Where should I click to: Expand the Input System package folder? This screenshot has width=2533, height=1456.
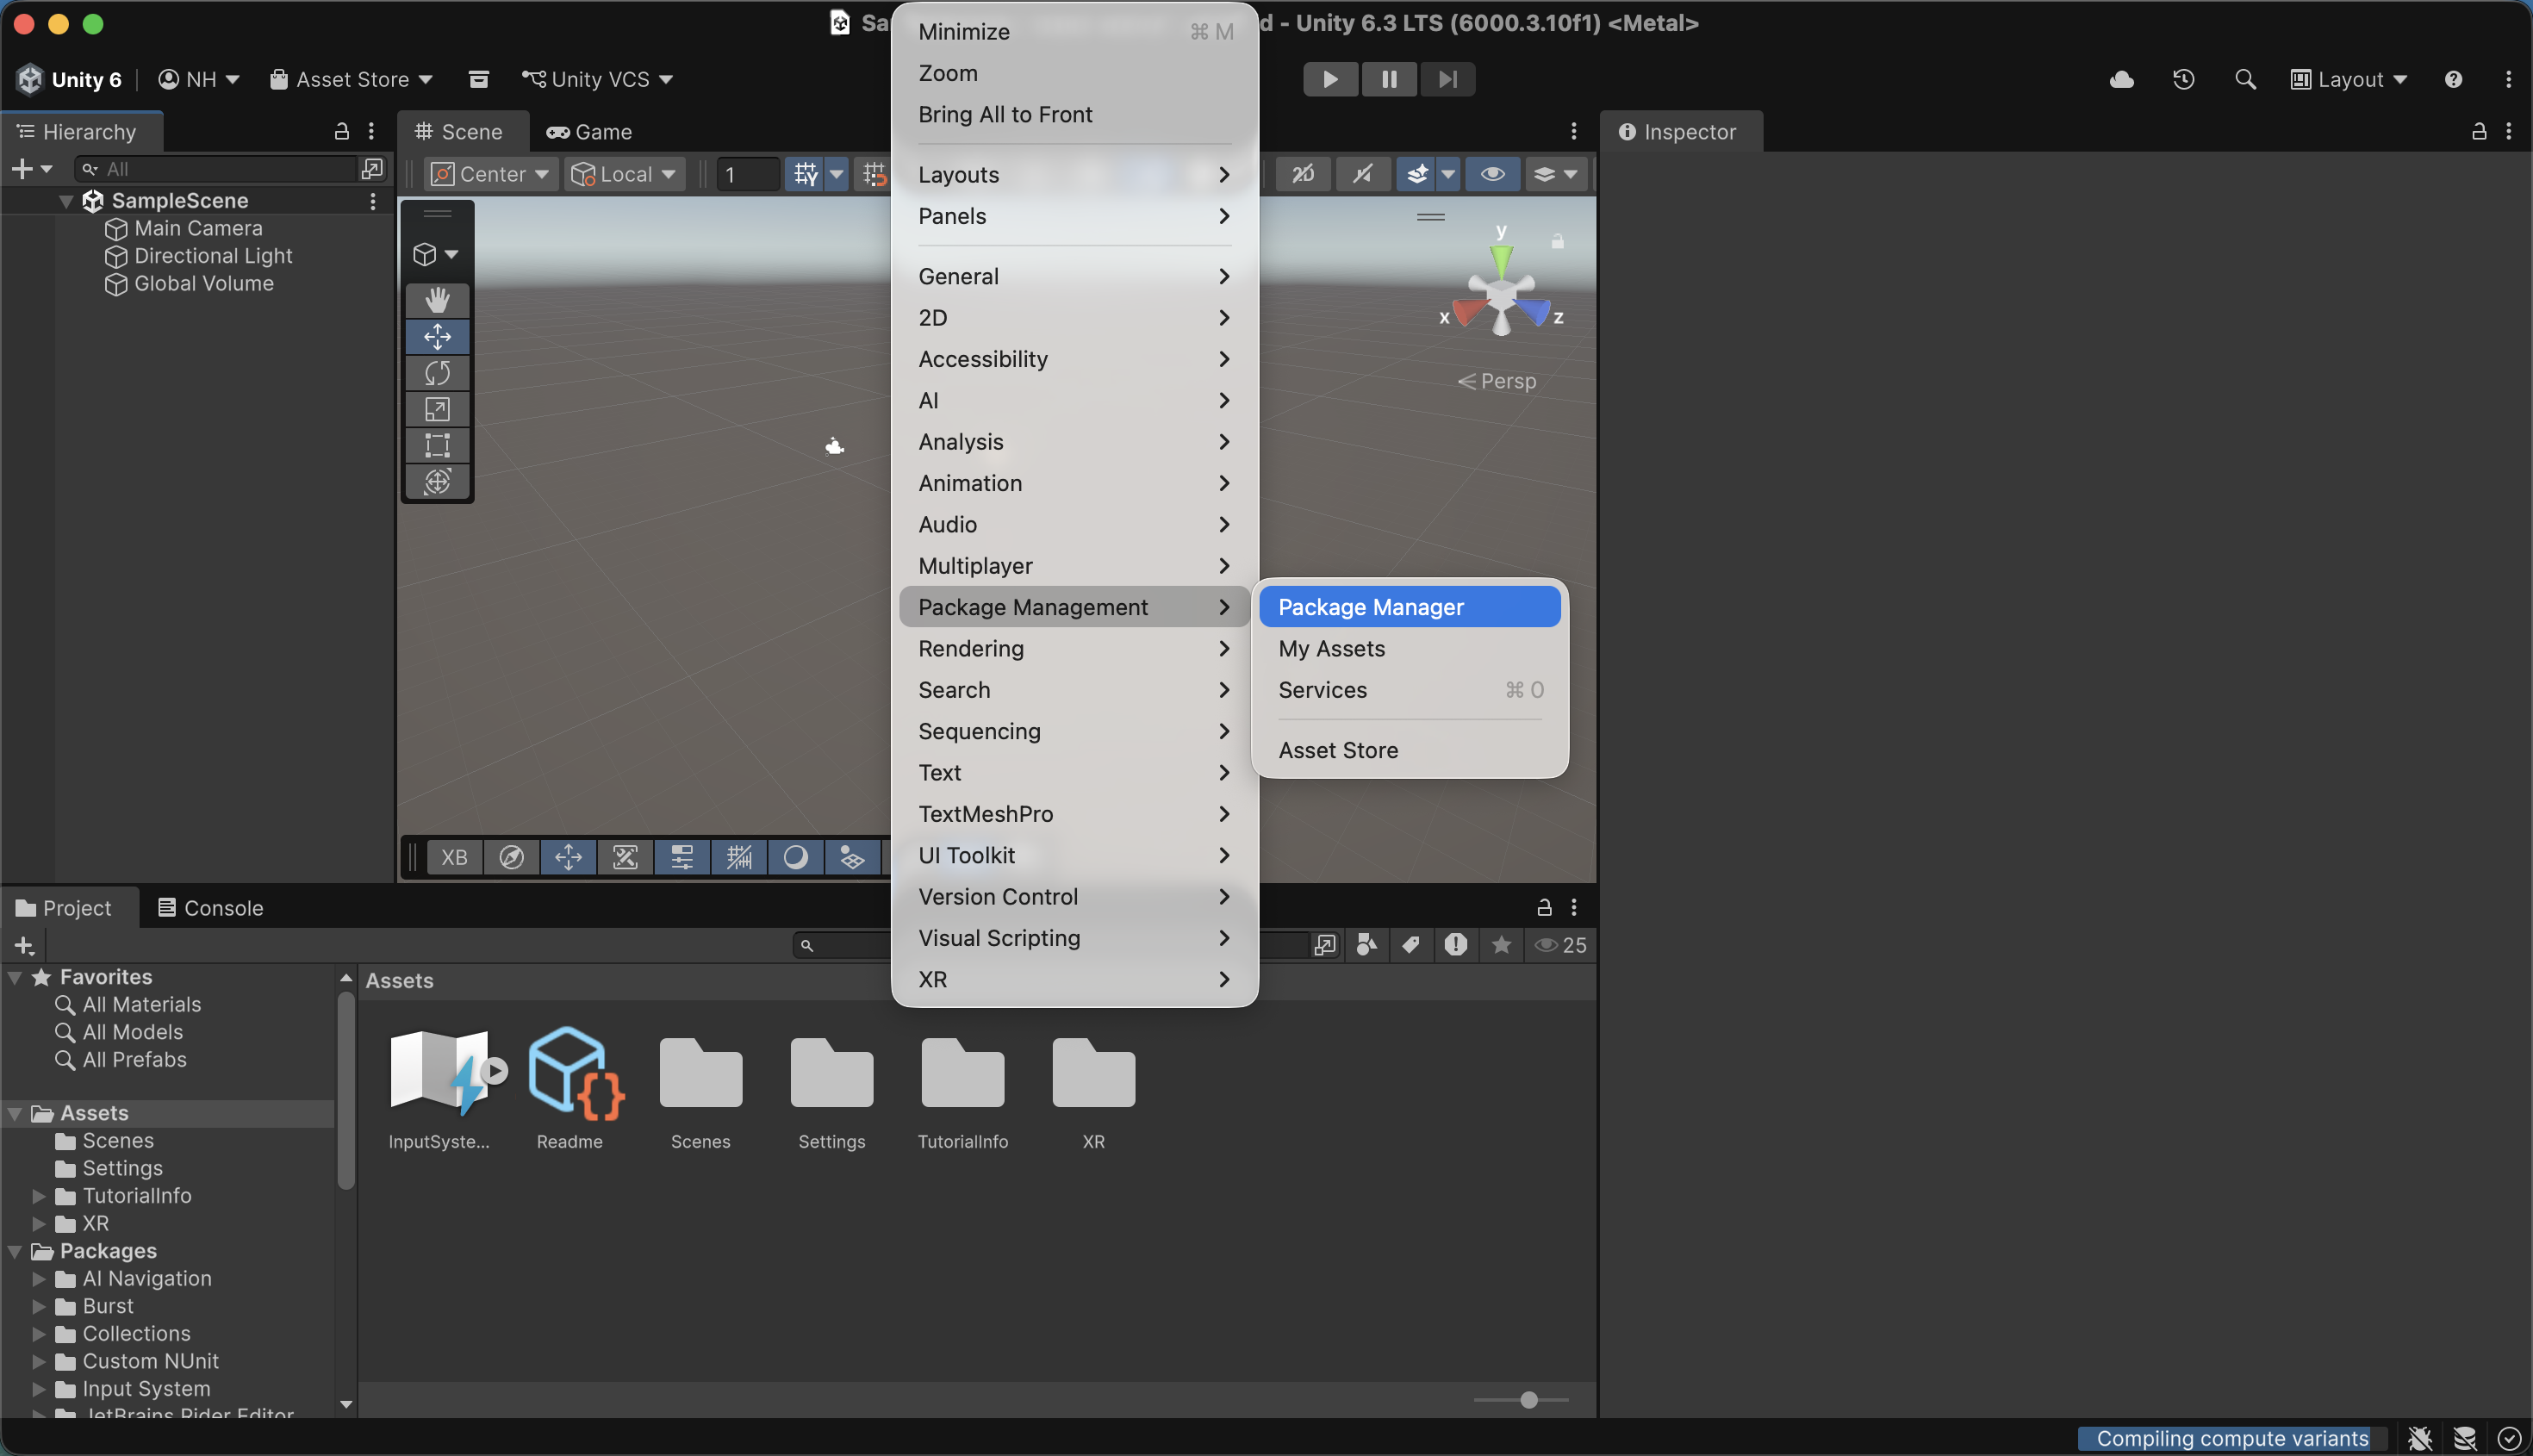39,1388
